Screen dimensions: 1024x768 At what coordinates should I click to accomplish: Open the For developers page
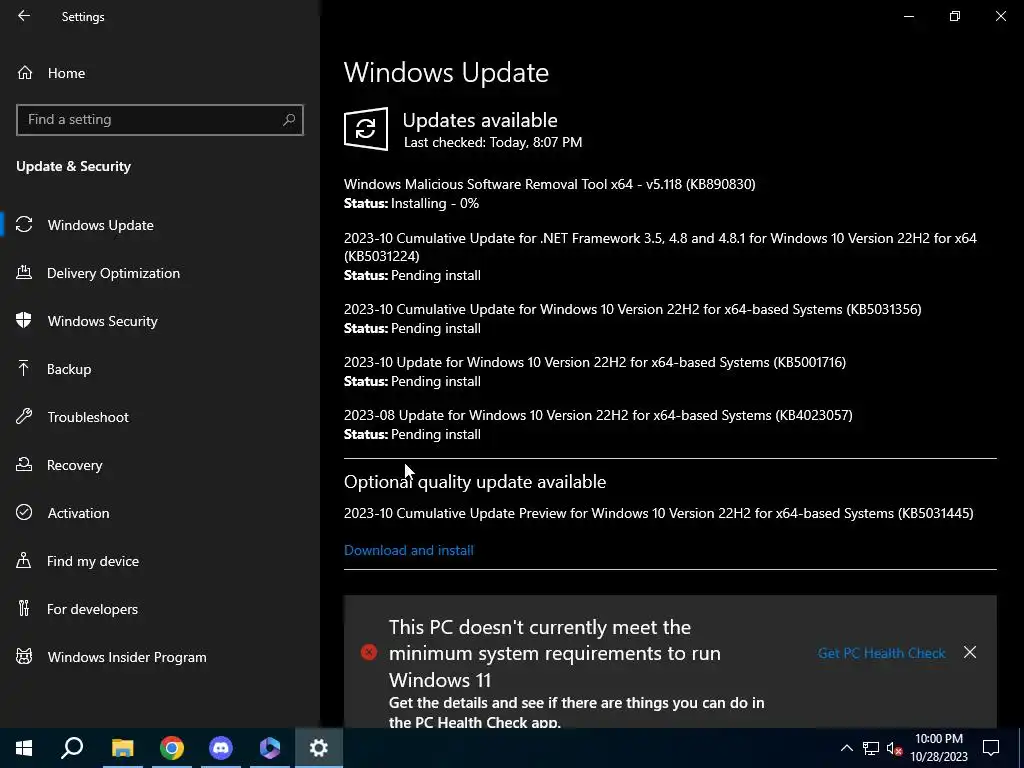92,609
